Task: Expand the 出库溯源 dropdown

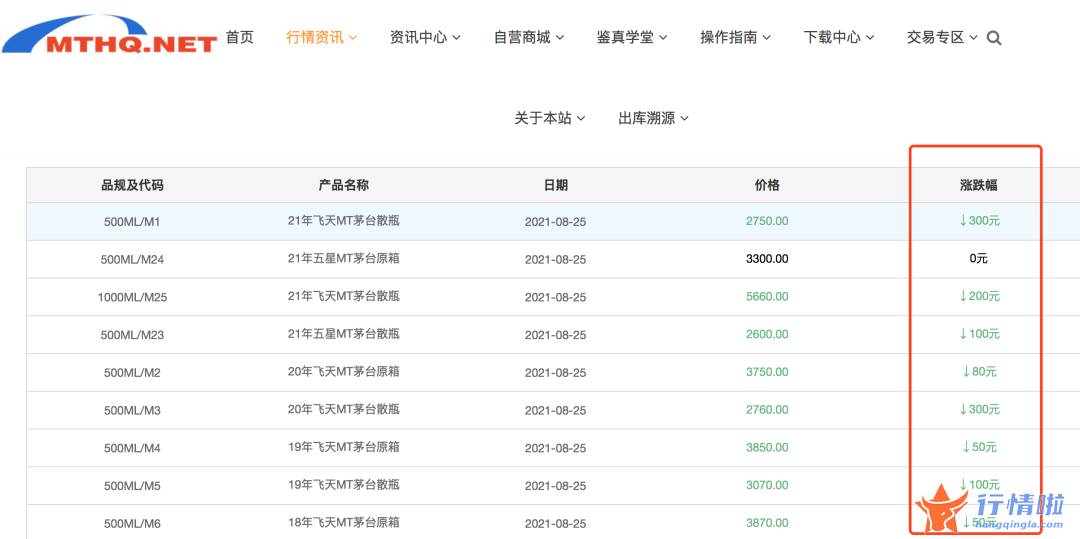Action: (653, 118)
